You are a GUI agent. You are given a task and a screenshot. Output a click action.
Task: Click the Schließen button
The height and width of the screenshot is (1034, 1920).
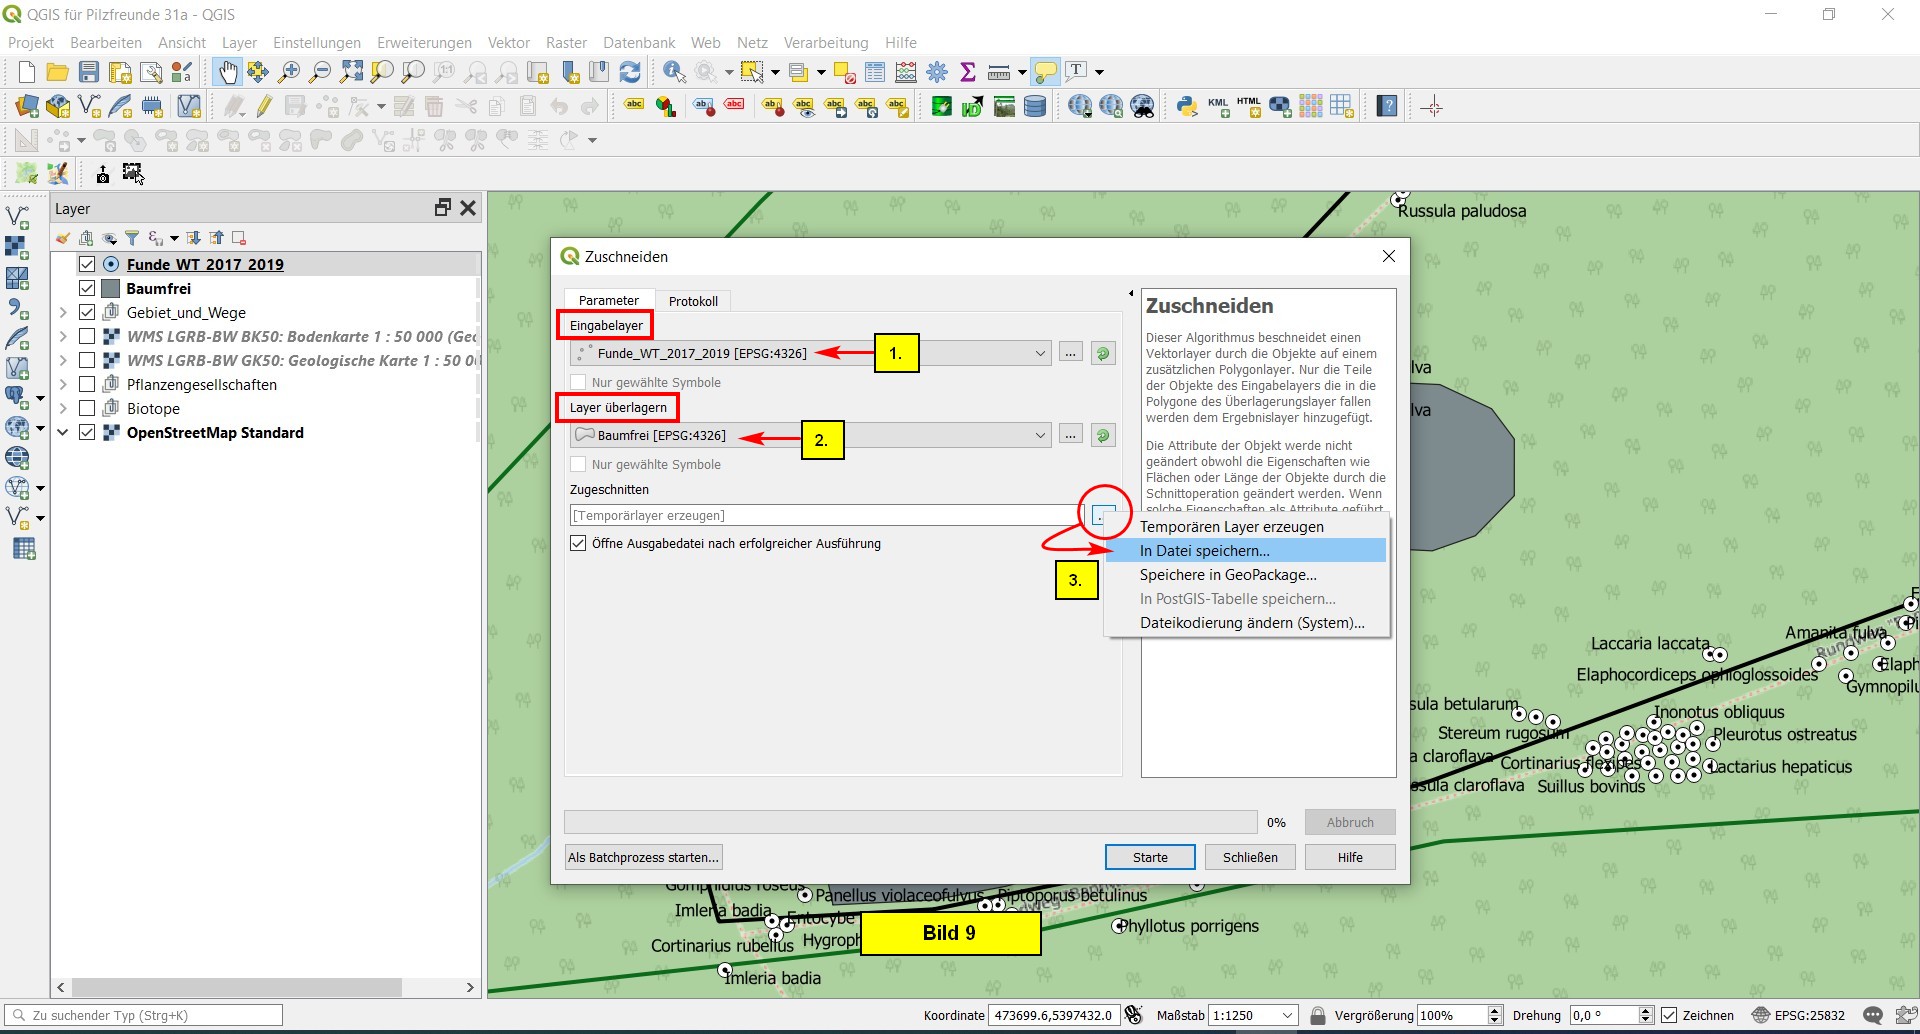[1250, 857]
